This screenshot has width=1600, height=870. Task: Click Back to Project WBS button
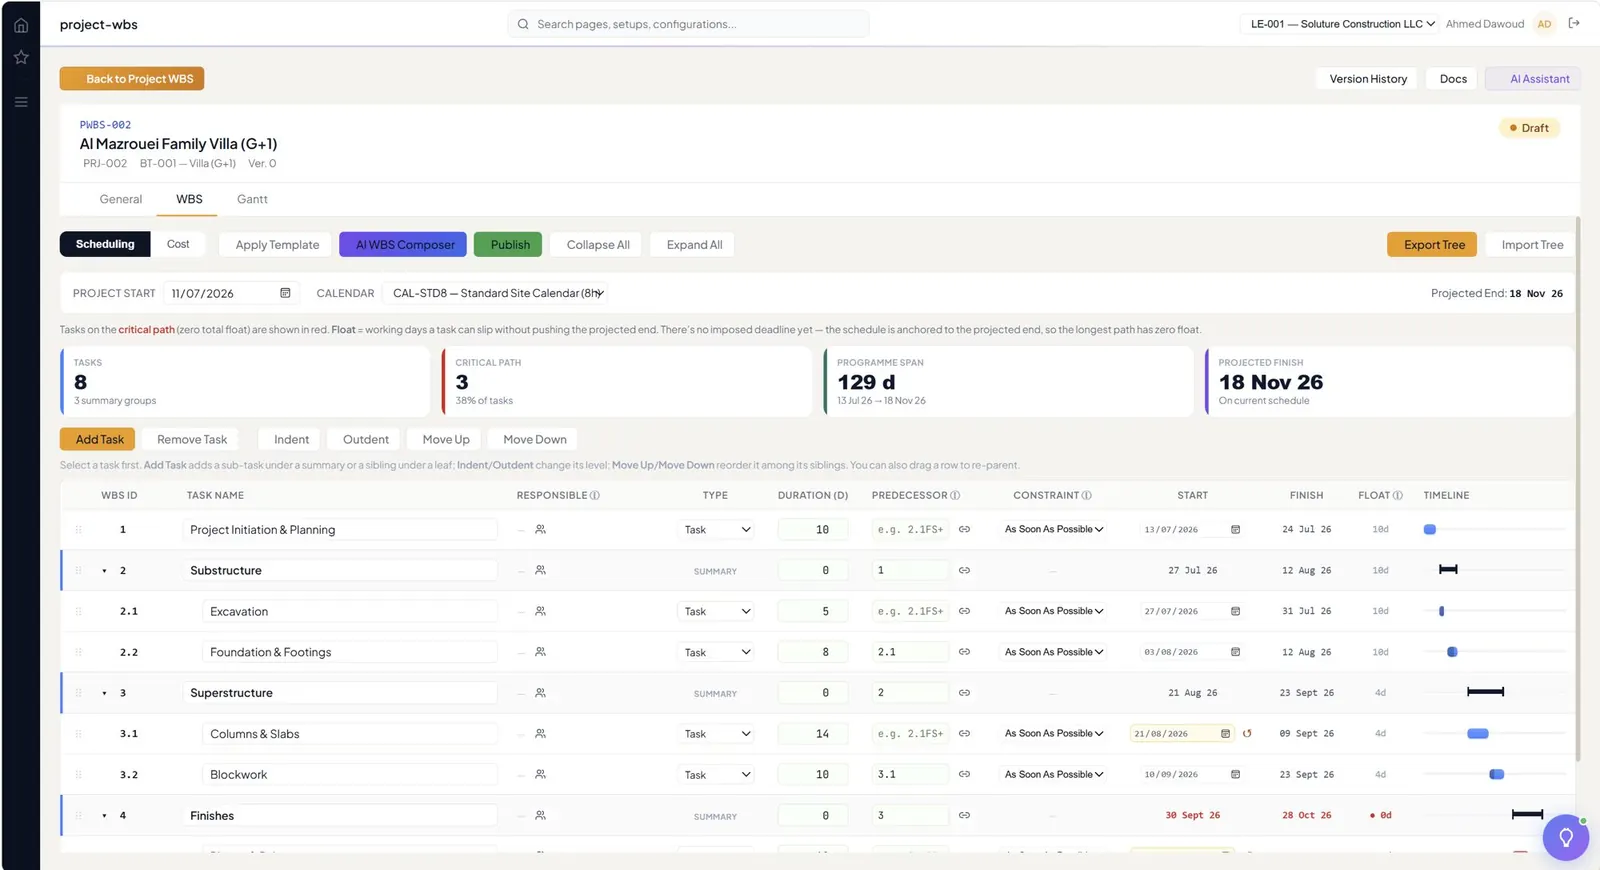[132, 79]
